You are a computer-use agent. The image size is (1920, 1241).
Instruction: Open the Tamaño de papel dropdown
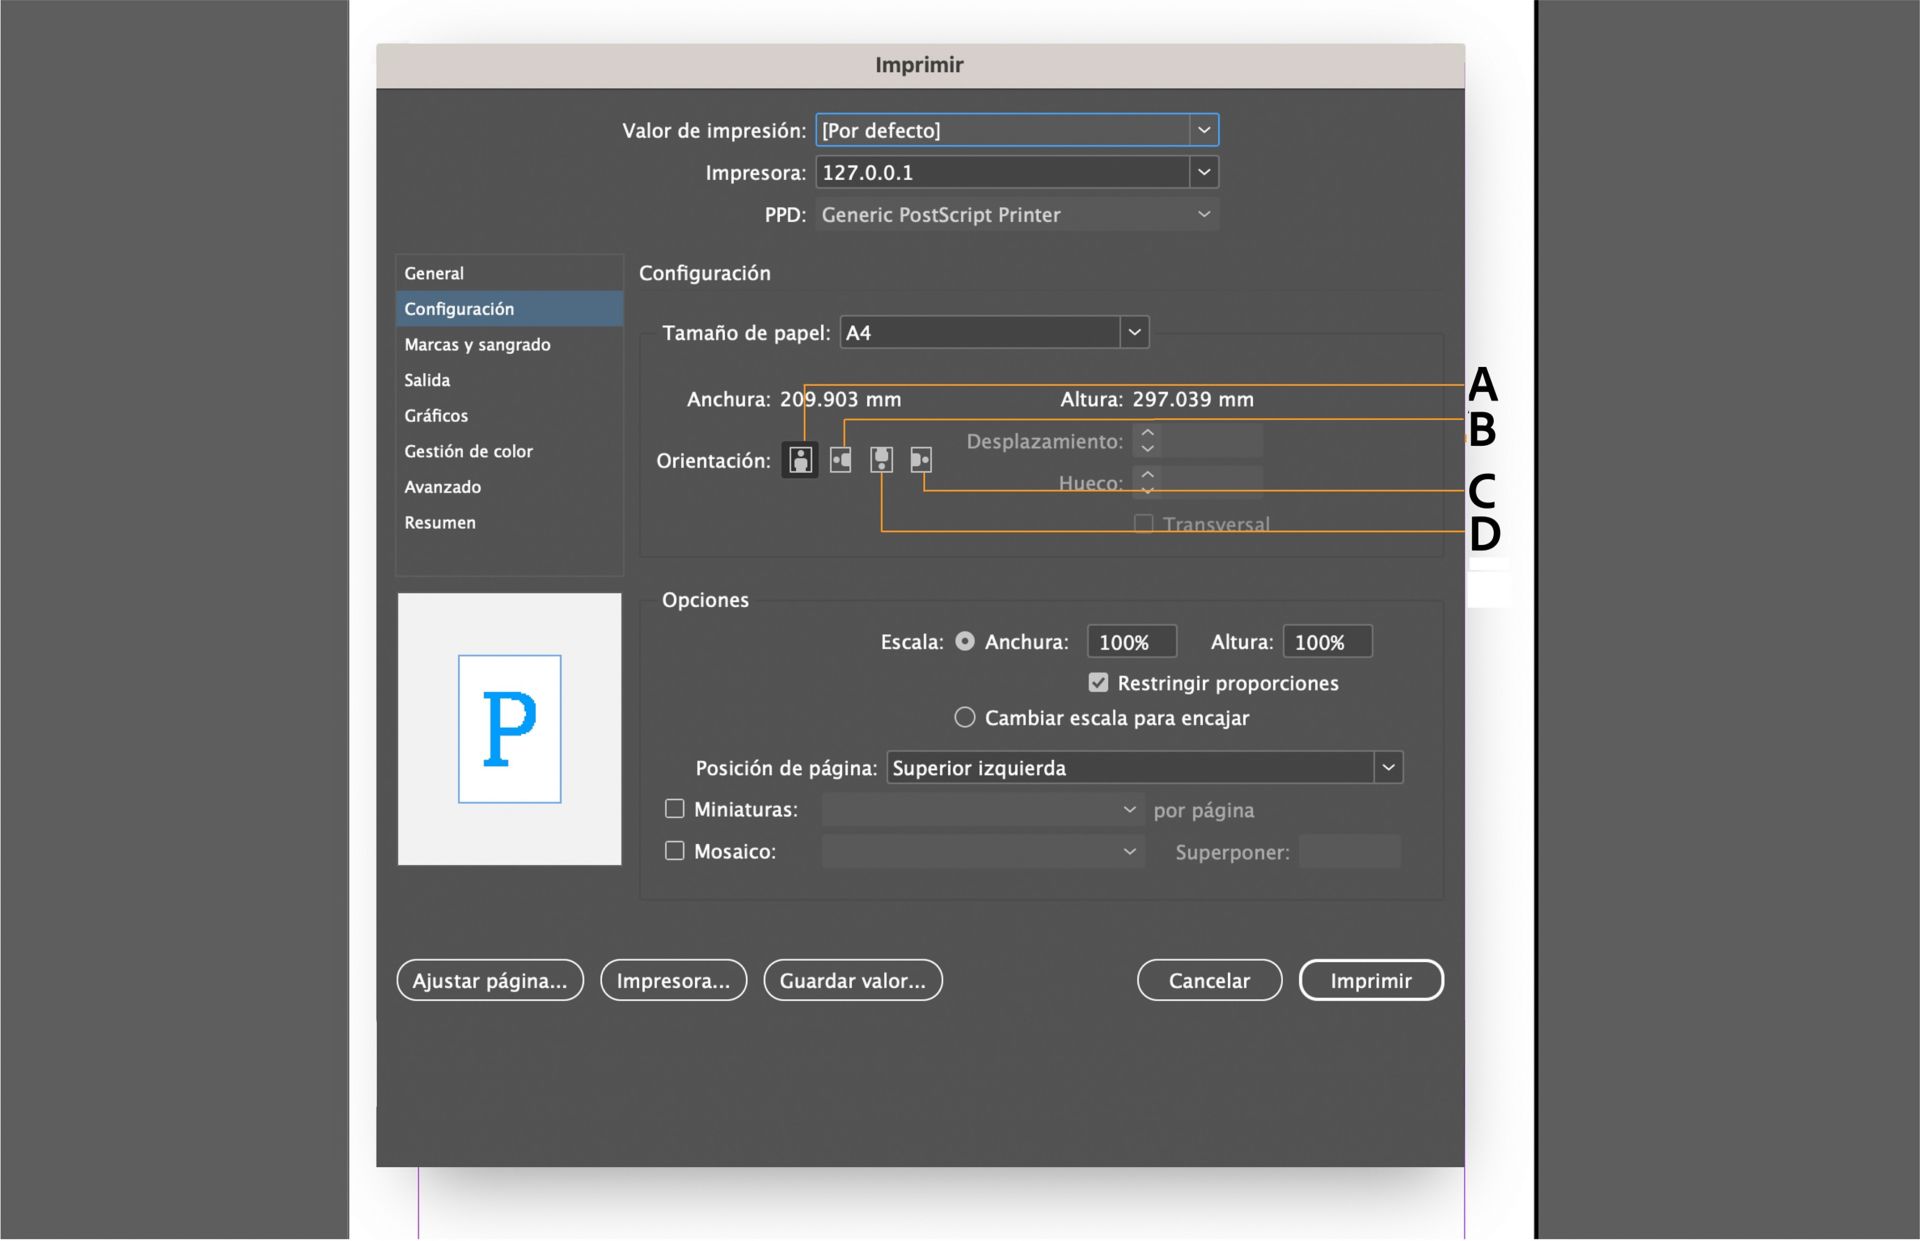point(1133,332)
